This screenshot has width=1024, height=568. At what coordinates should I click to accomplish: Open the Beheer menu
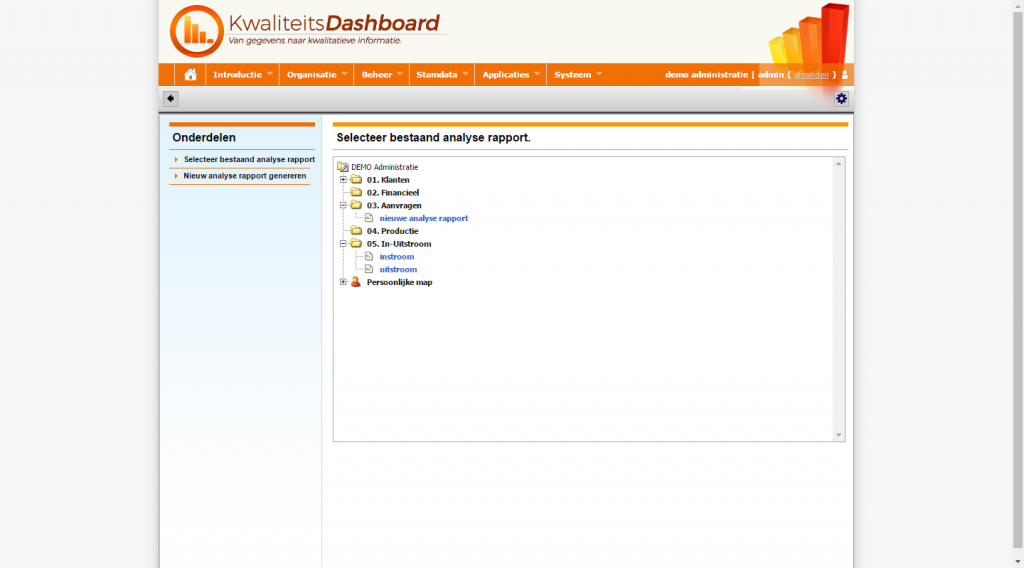click(377, 75)
